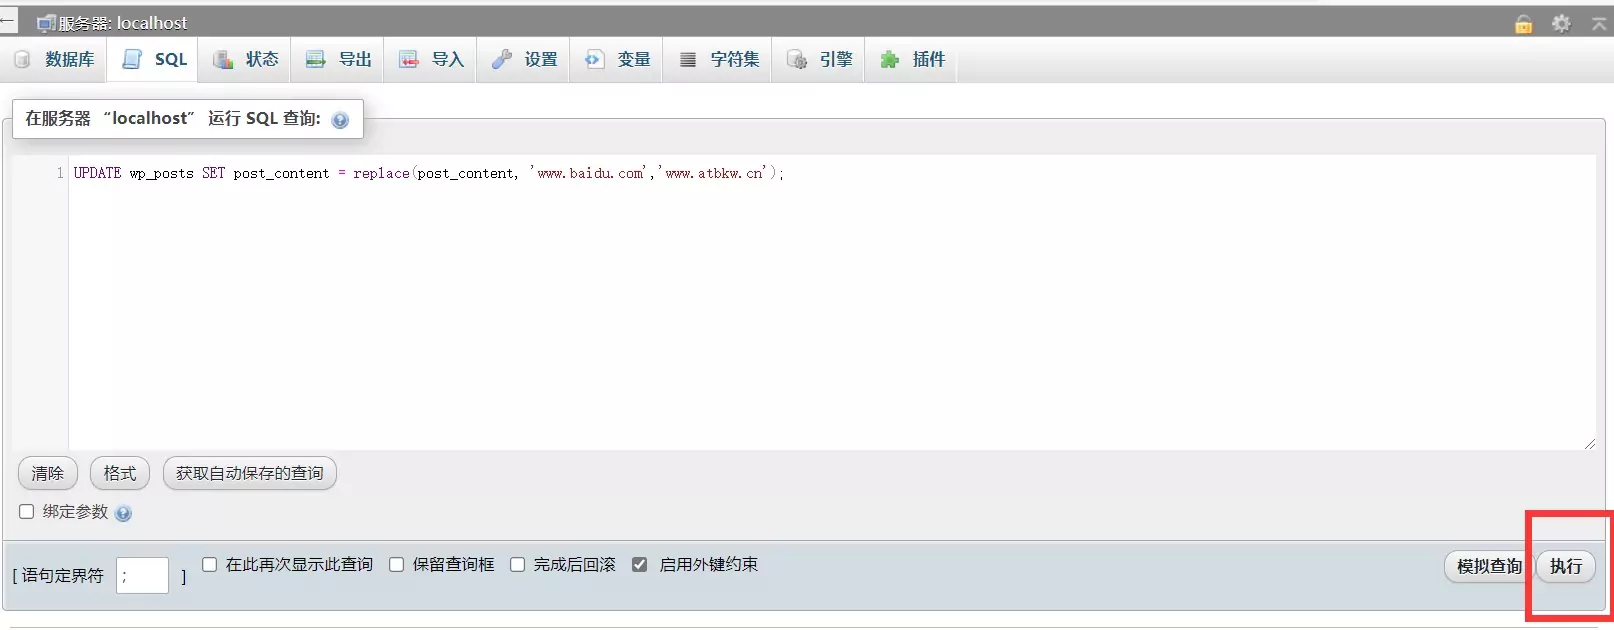Viewport: 1614px width, 630px height.
Task: Click the status chart icon
Action: (x=223, y=60)
